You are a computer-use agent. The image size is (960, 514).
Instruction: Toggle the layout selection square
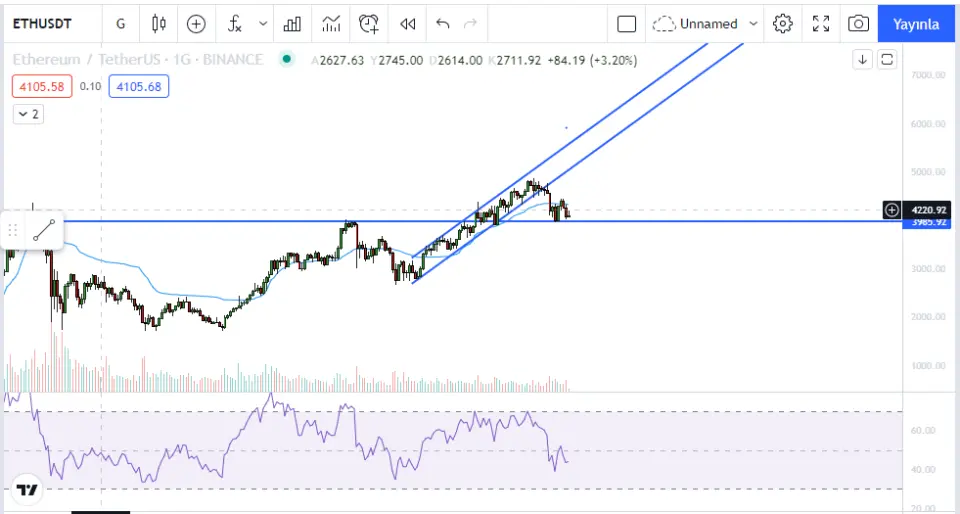[x=627, y=23]
